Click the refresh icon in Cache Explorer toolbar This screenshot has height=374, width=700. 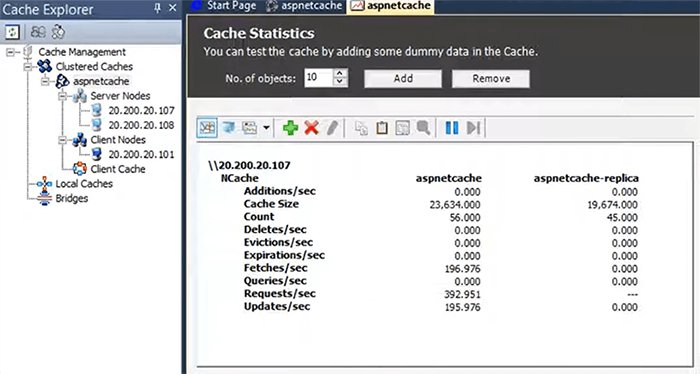[x=12, y=32]
